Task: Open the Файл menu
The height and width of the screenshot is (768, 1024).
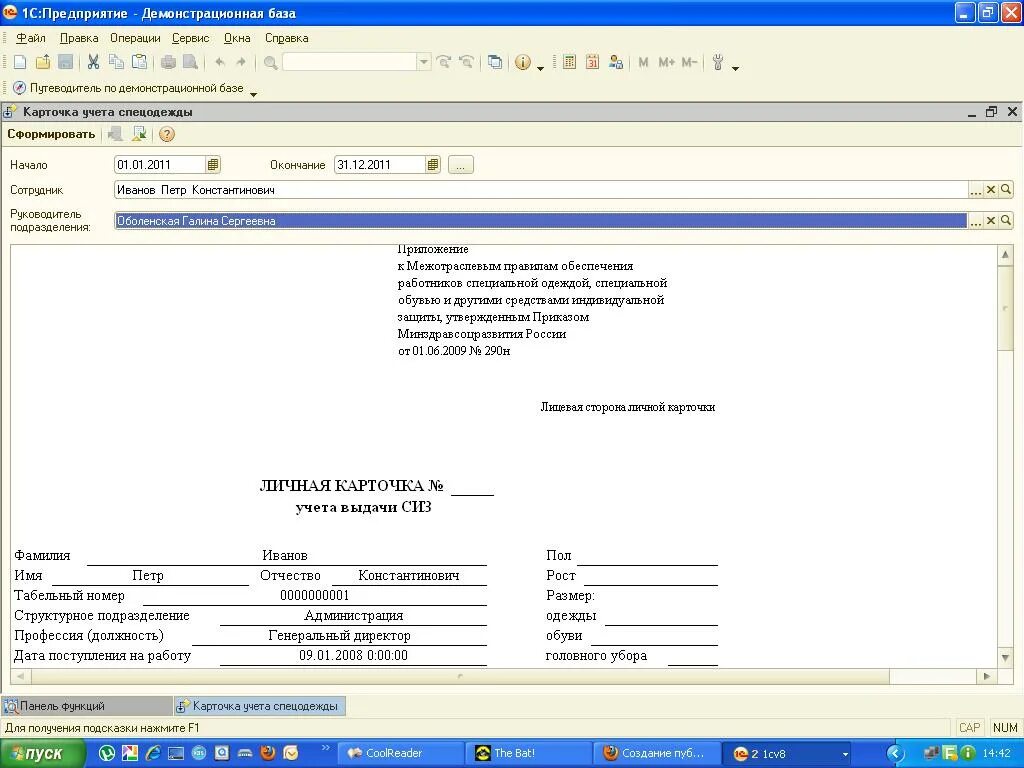Action: (x=31, y=38)
